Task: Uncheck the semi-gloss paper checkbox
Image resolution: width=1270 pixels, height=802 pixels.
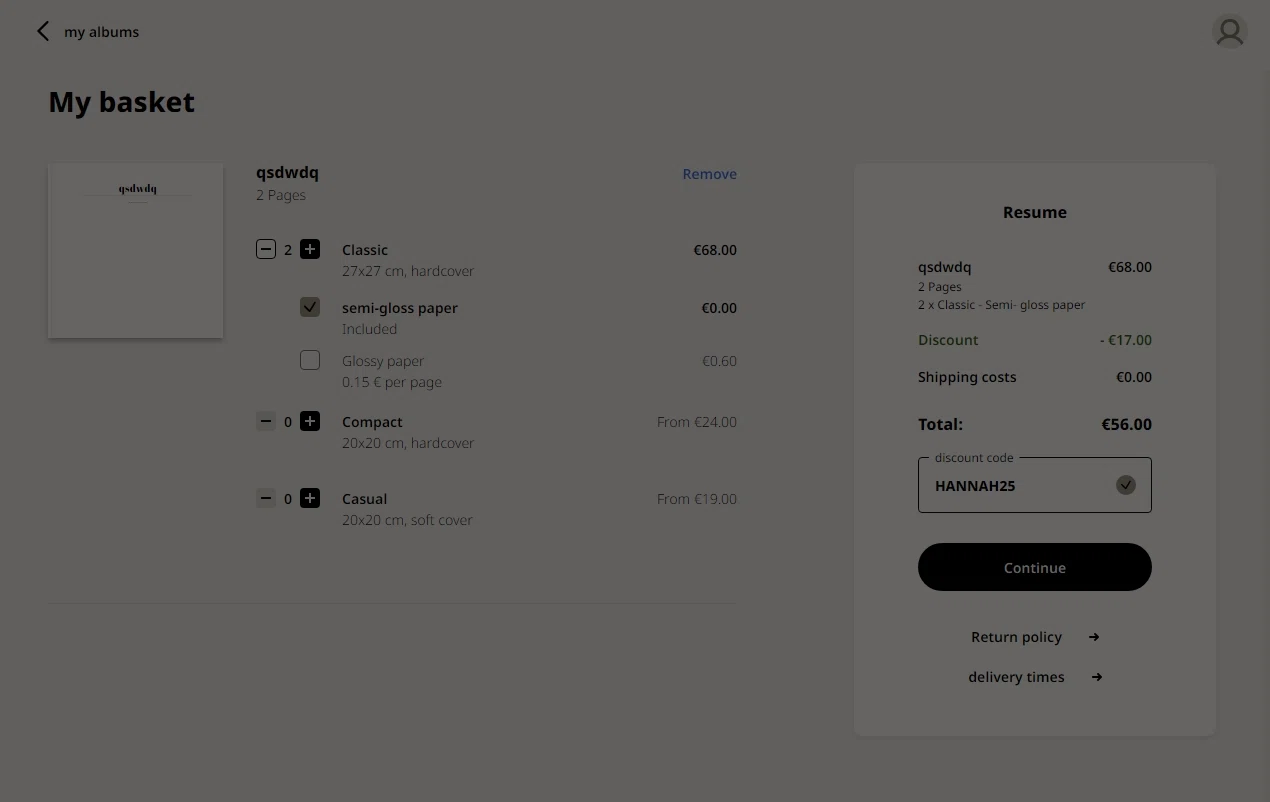Action: pyautogui.click(x=310, y=307)
